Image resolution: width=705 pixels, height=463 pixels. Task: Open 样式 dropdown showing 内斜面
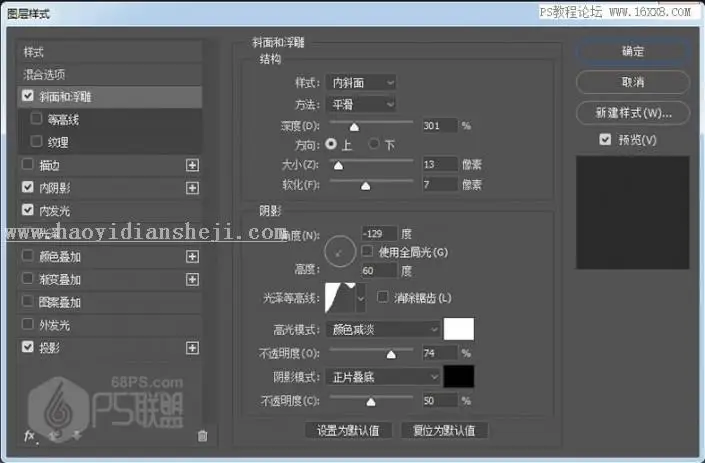[x=361, y=82]
